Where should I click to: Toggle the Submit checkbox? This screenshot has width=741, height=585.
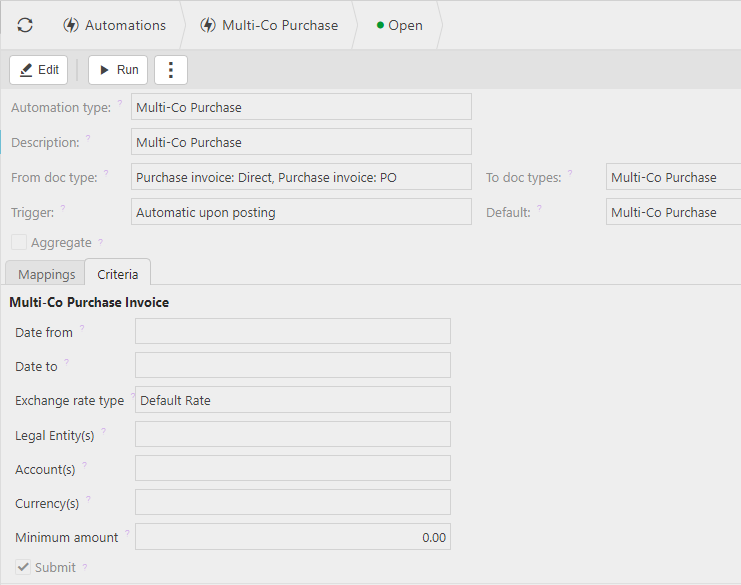[23, 567]
